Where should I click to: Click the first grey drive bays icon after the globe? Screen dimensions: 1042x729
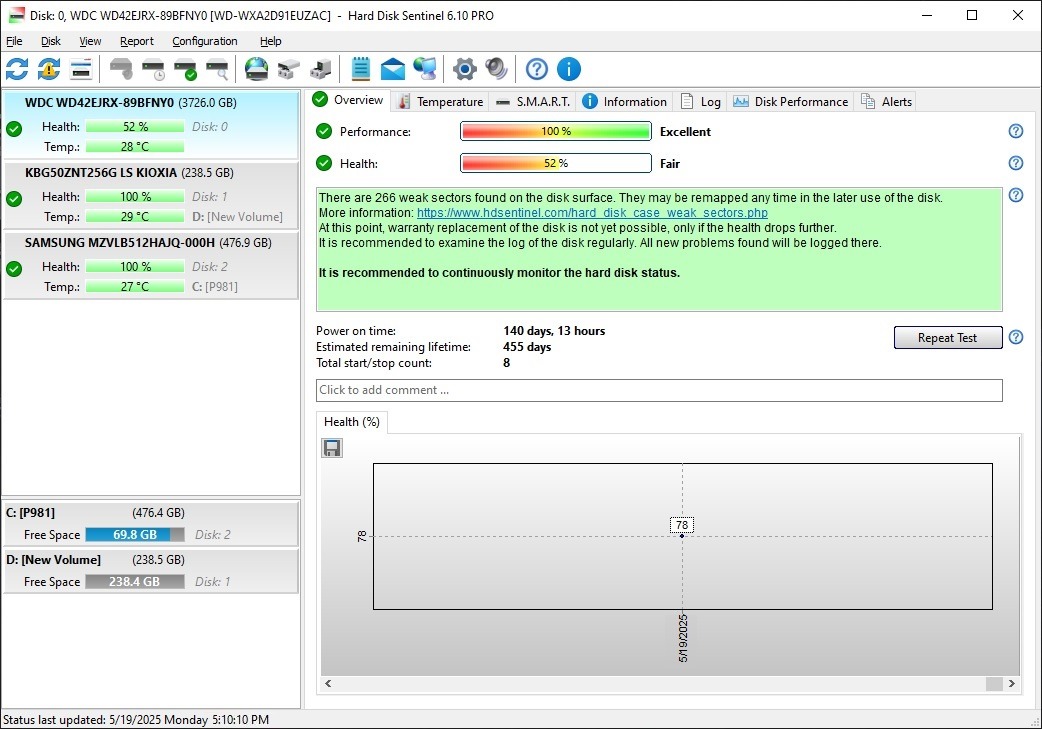tap(288, 69)
